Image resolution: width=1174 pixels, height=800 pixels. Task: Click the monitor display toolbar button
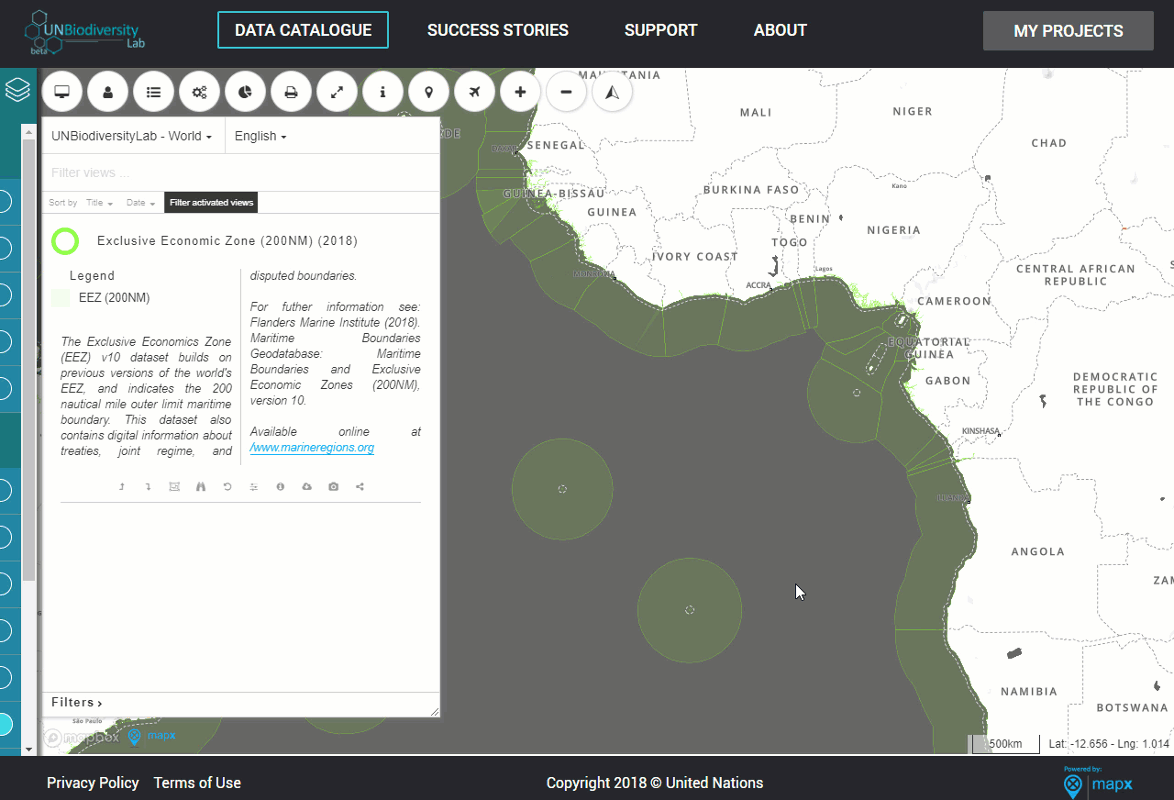62,92
